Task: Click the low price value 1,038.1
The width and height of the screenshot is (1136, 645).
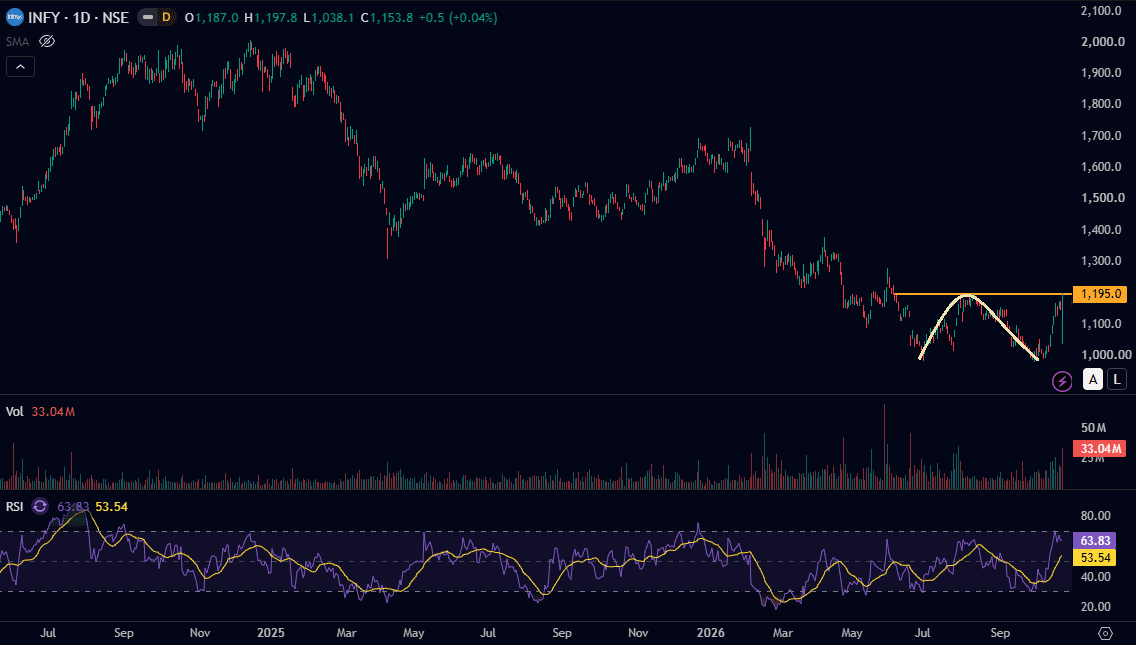Action: click(x=333, y=17)
